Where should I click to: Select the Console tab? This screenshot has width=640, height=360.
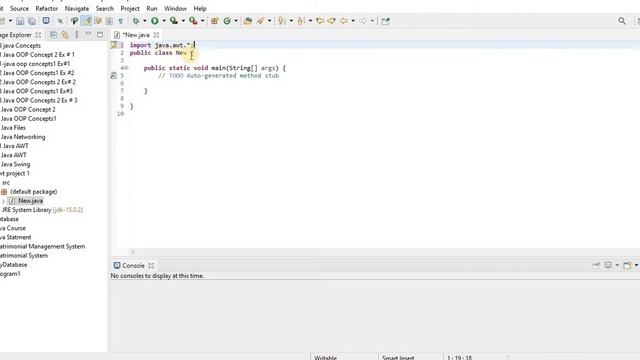133,266
